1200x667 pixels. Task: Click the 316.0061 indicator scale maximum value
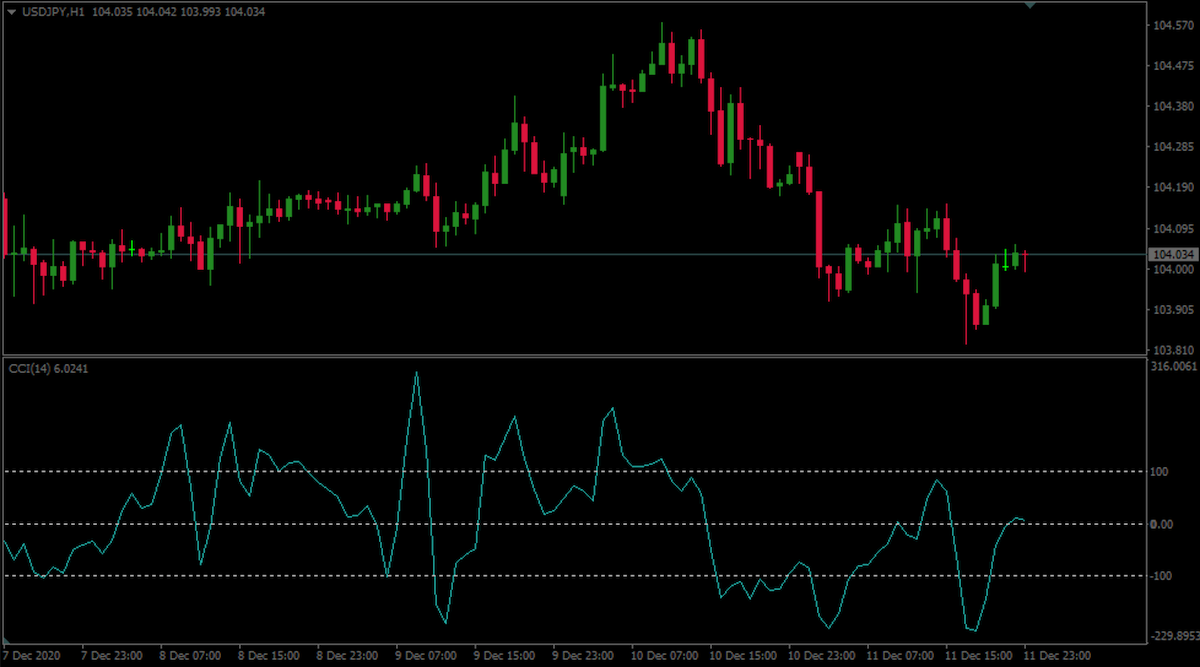[x=1173, y=367]
